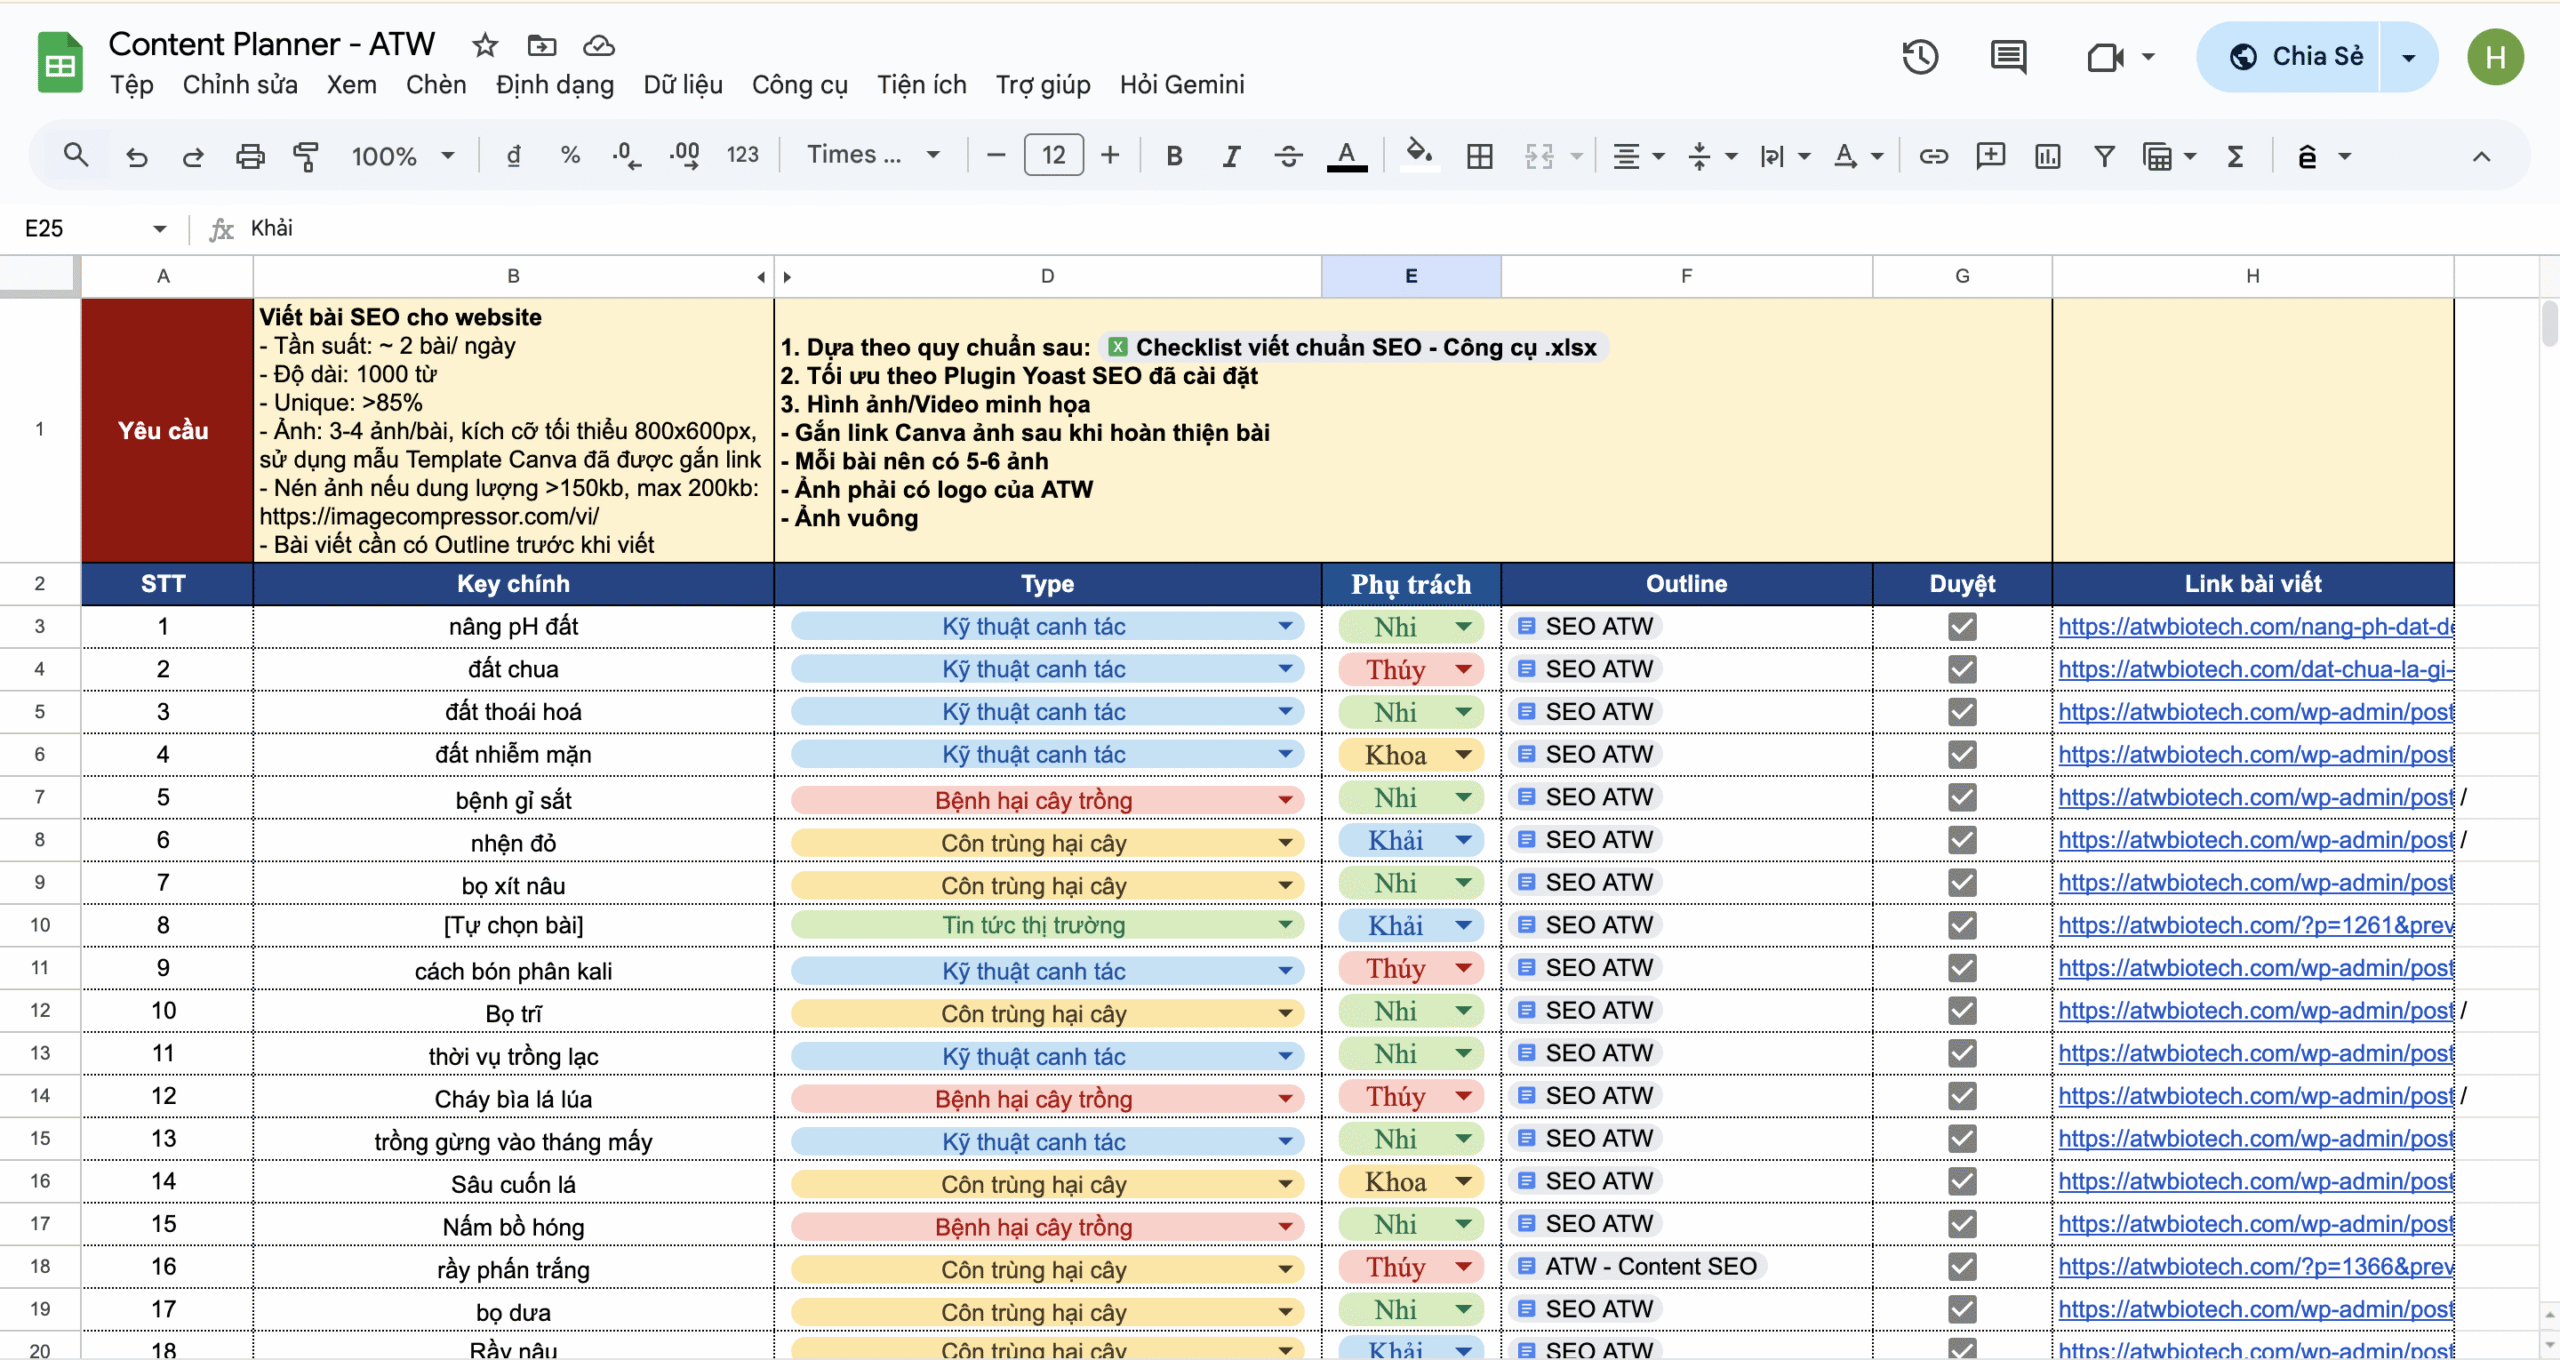The height and width of the screenshot is (1360, 2560).
Task: Uncheck Duyệt checkbox for nâng pH đất
Action: (1962, 627)
